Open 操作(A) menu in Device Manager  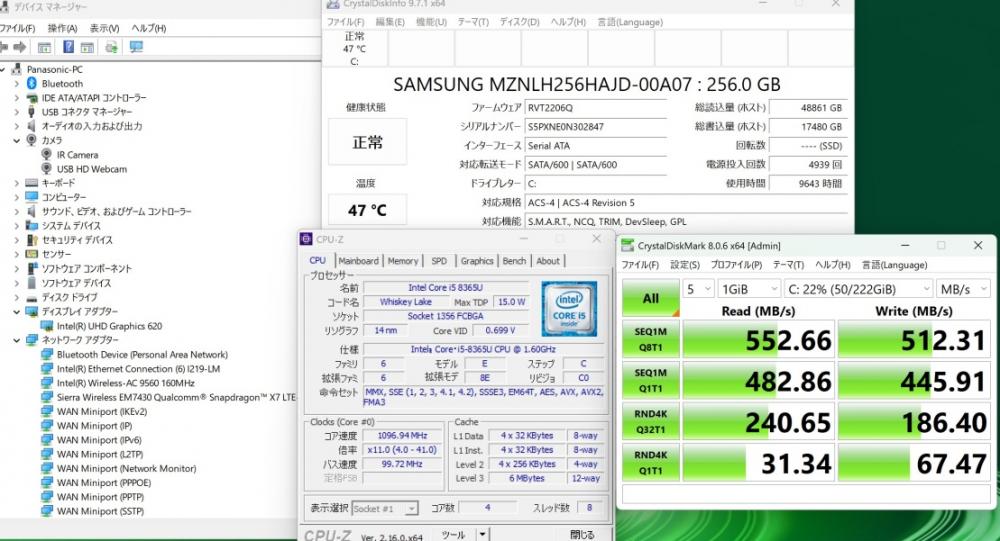62,28
